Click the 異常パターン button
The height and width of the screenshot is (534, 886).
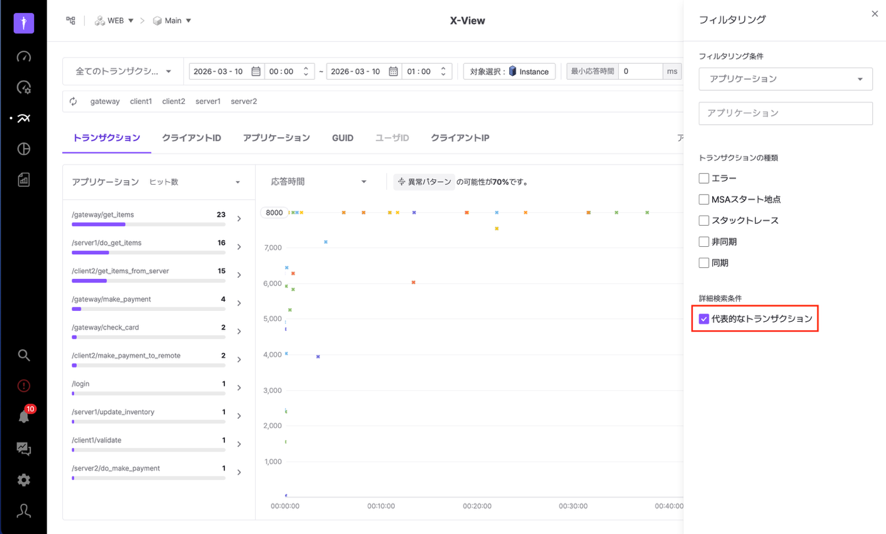tap(424, 182)
